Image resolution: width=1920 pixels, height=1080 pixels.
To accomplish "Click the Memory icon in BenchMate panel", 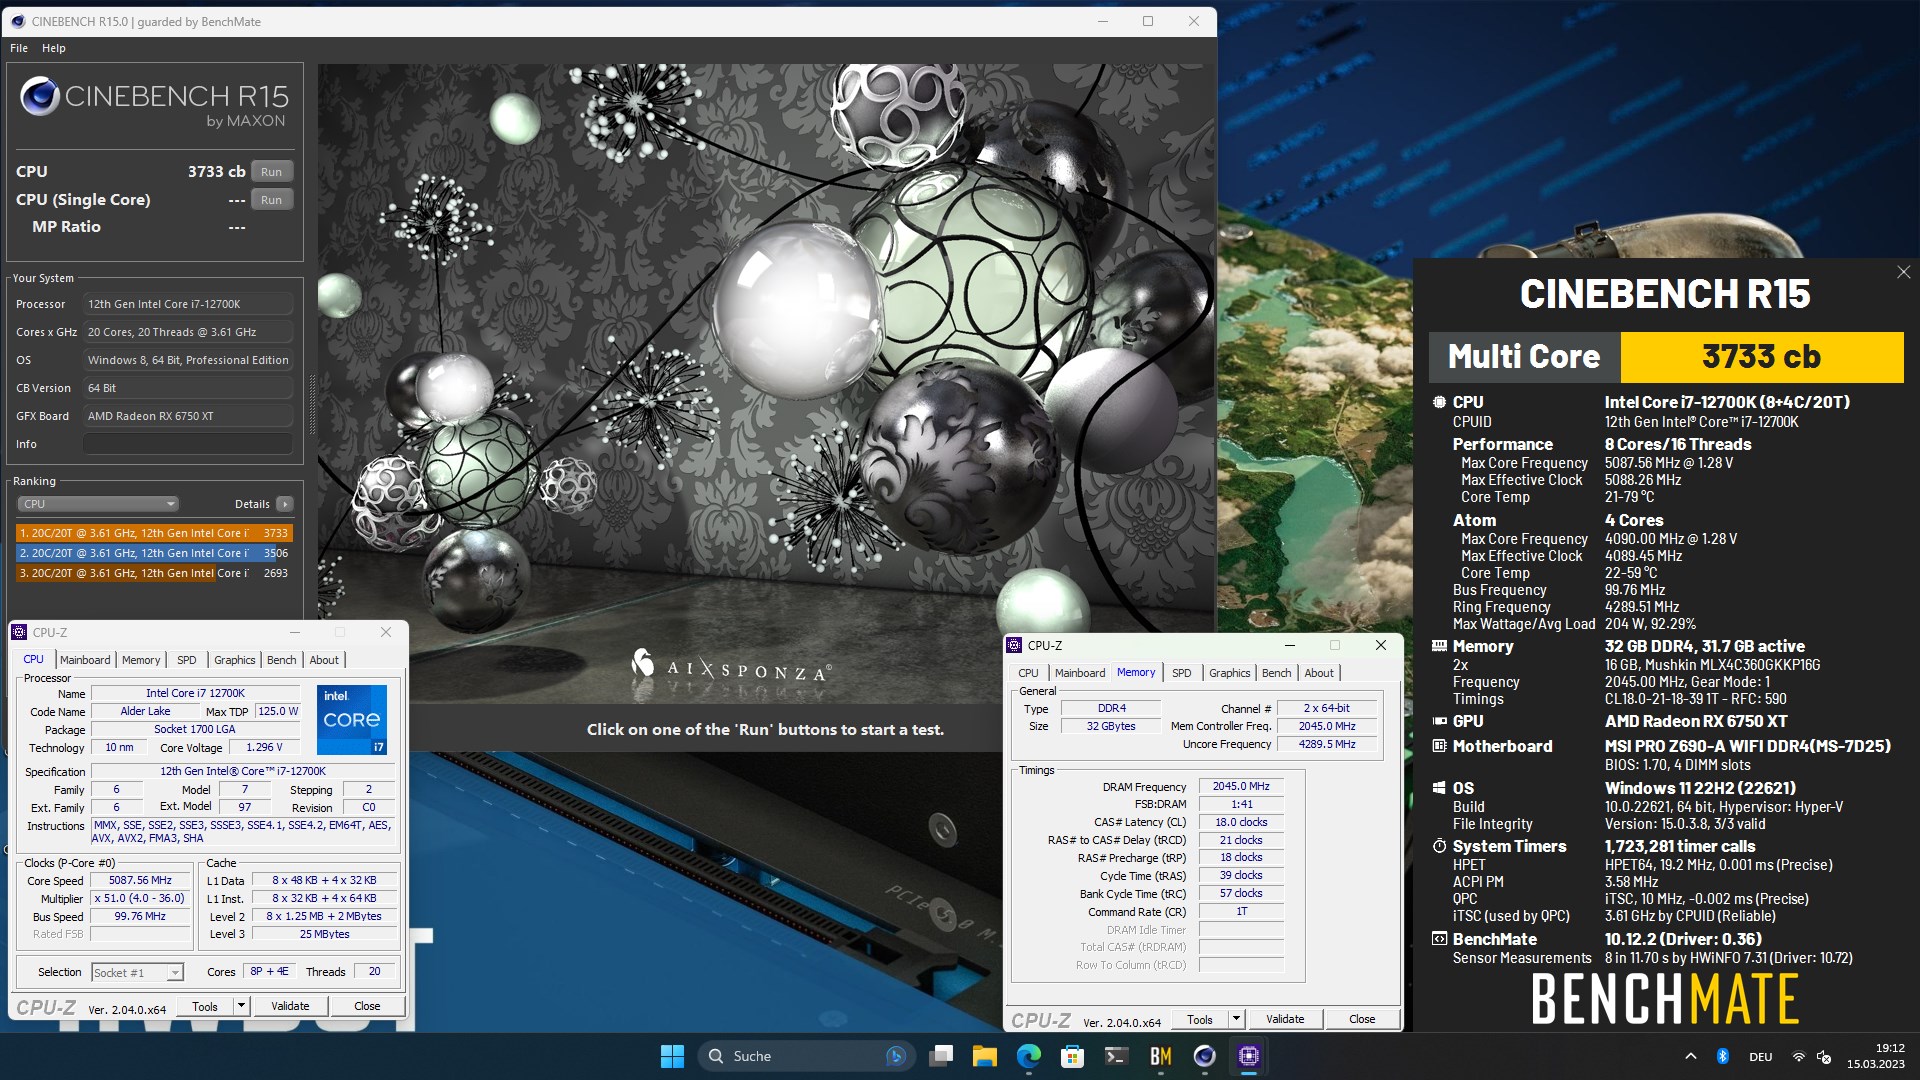I will click(1439, 646).
